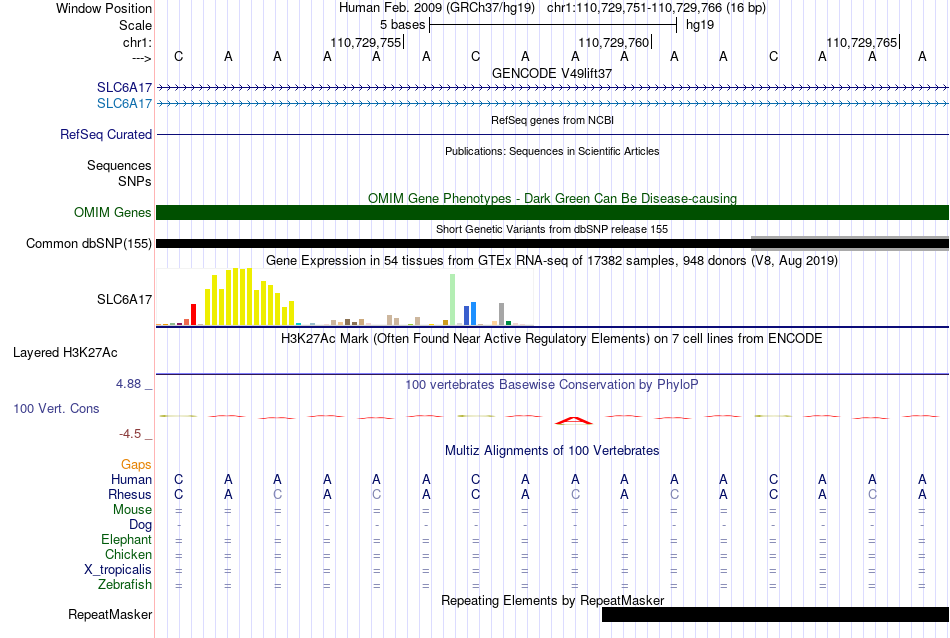Open the 100 Vert. Cons track label
Screen dimensions: 950x638
56,408
